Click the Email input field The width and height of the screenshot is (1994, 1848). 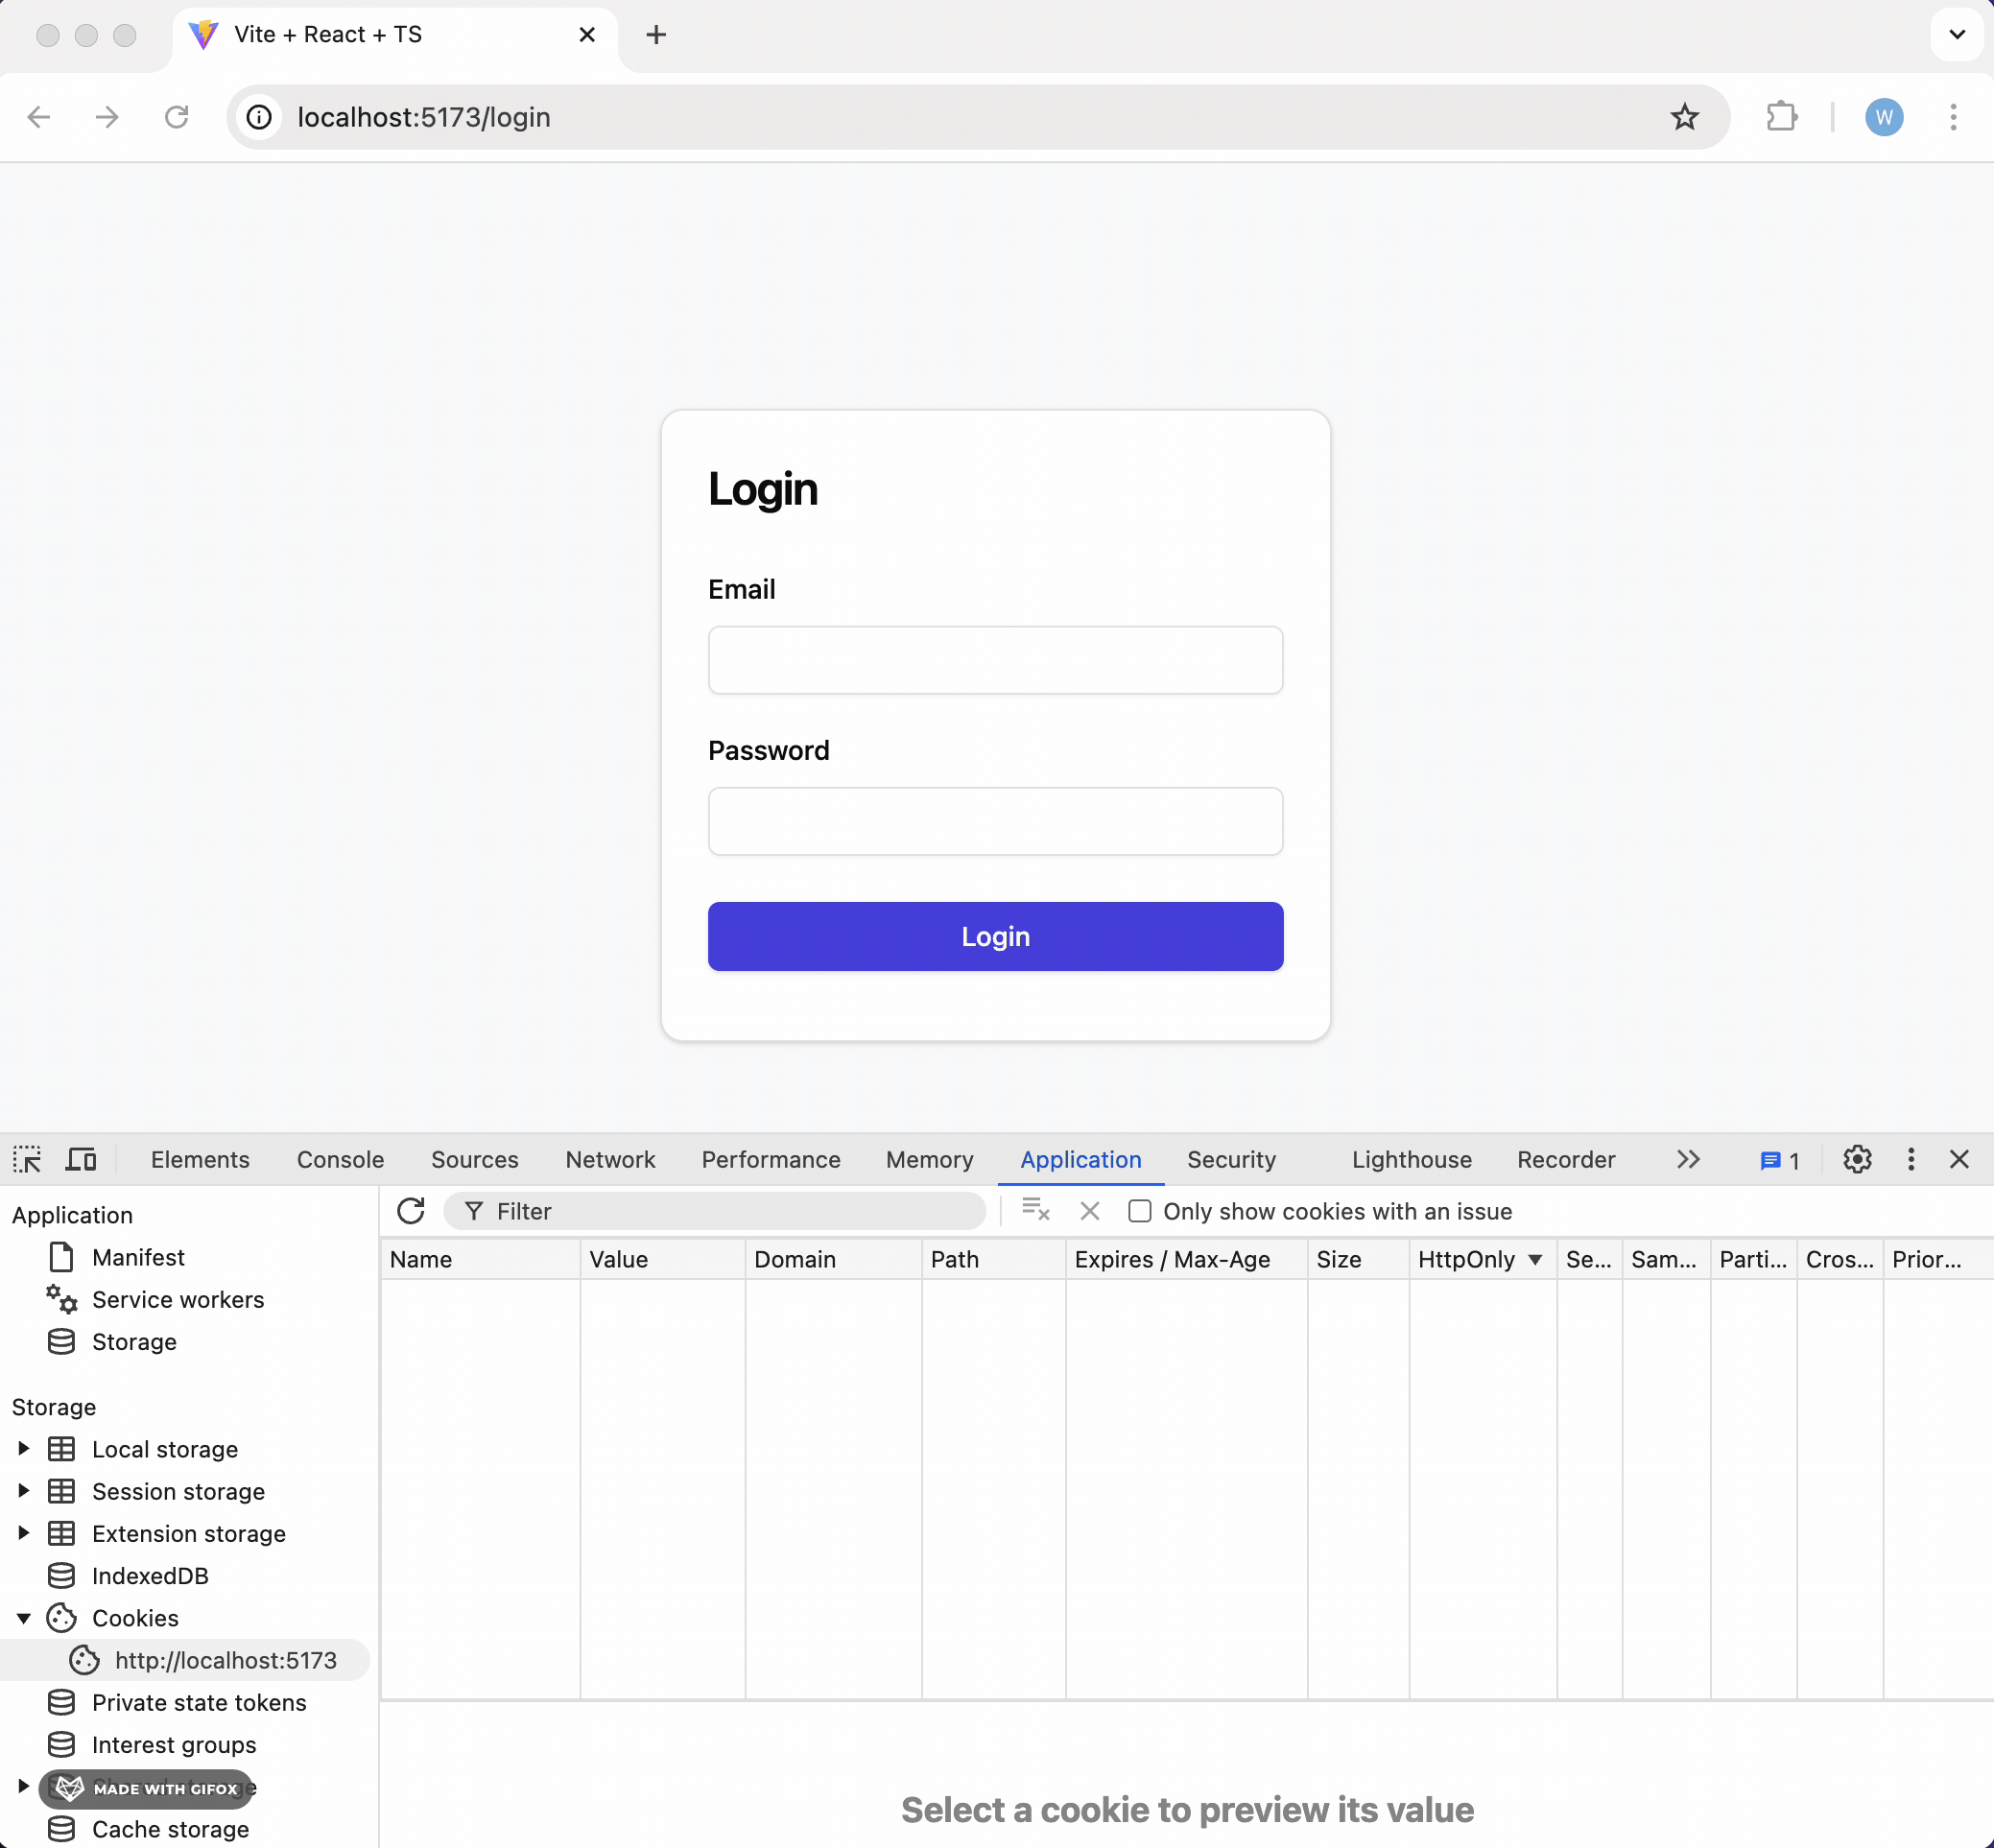click(995, 660)
